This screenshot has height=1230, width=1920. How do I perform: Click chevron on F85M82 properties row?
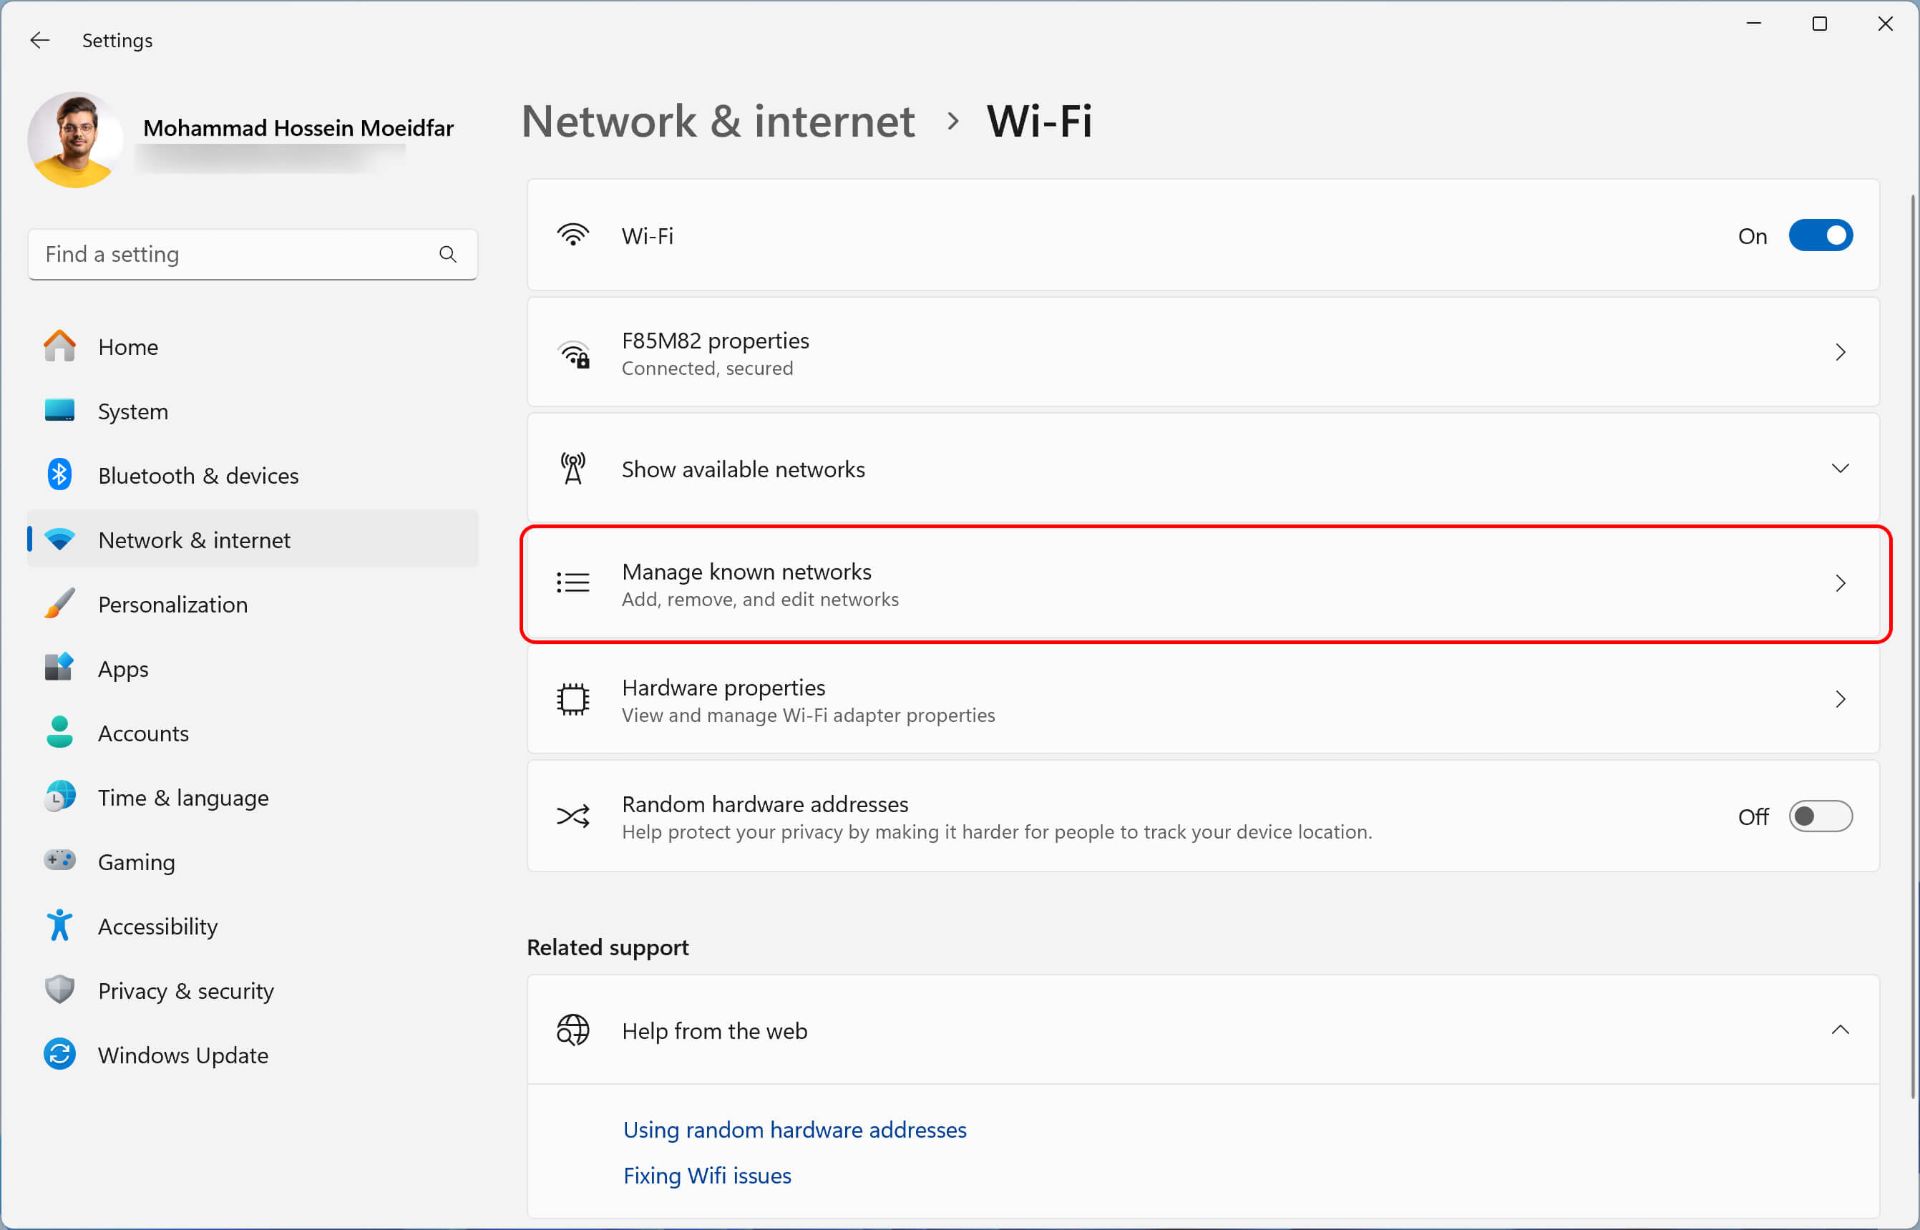point(1840,352)
